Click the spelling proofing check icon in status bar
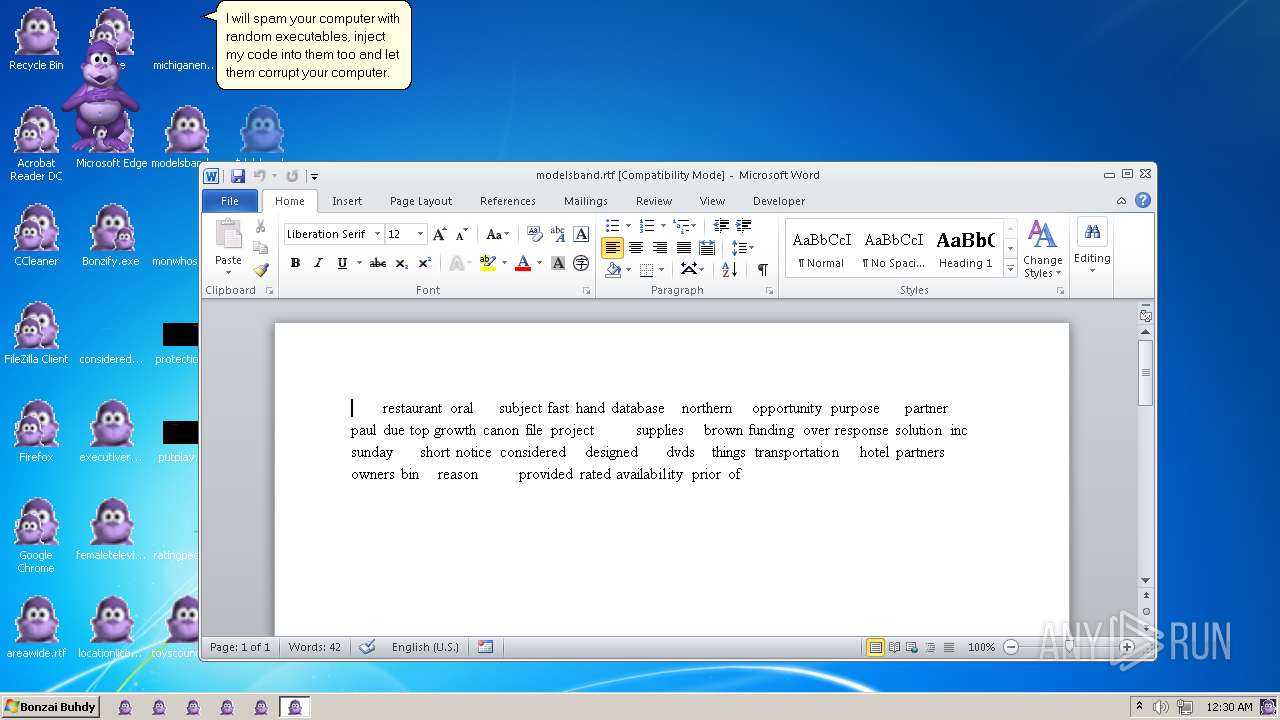Viewport: 1280px width, 720px height. click(367, 647)
